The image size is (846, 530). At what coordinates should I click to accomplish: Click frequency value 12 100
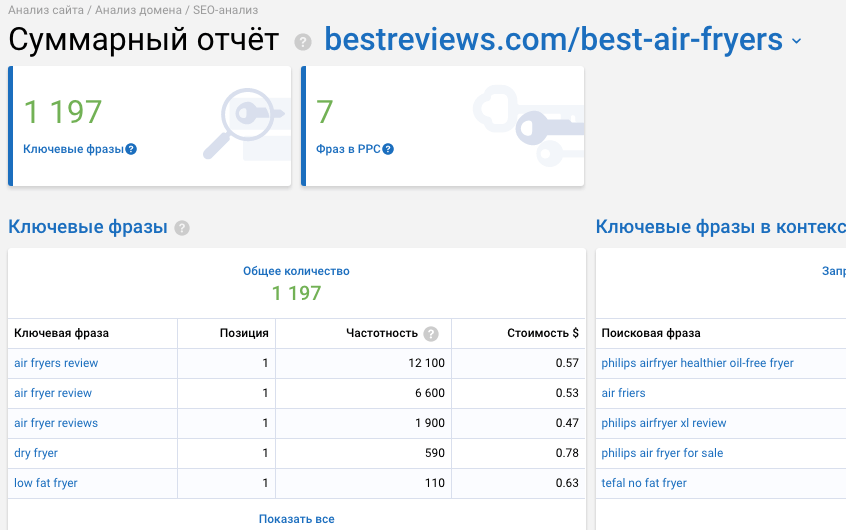click(x=426, y=363)
